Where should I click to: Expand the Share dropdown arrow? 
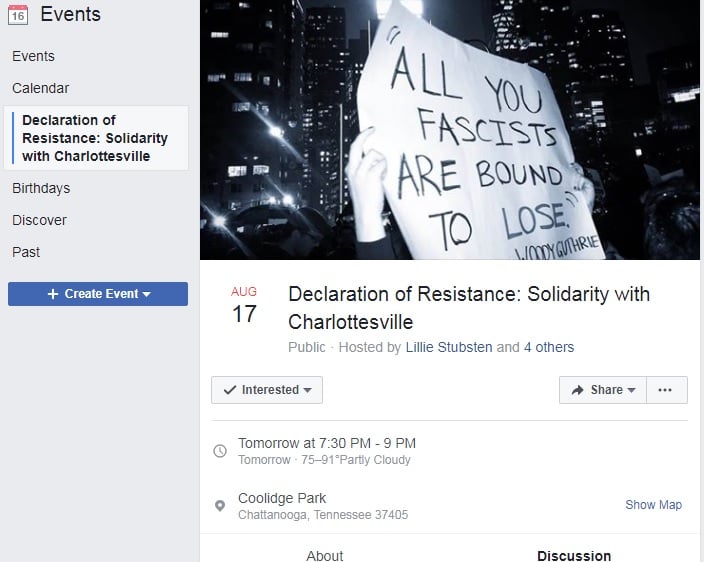631,390
